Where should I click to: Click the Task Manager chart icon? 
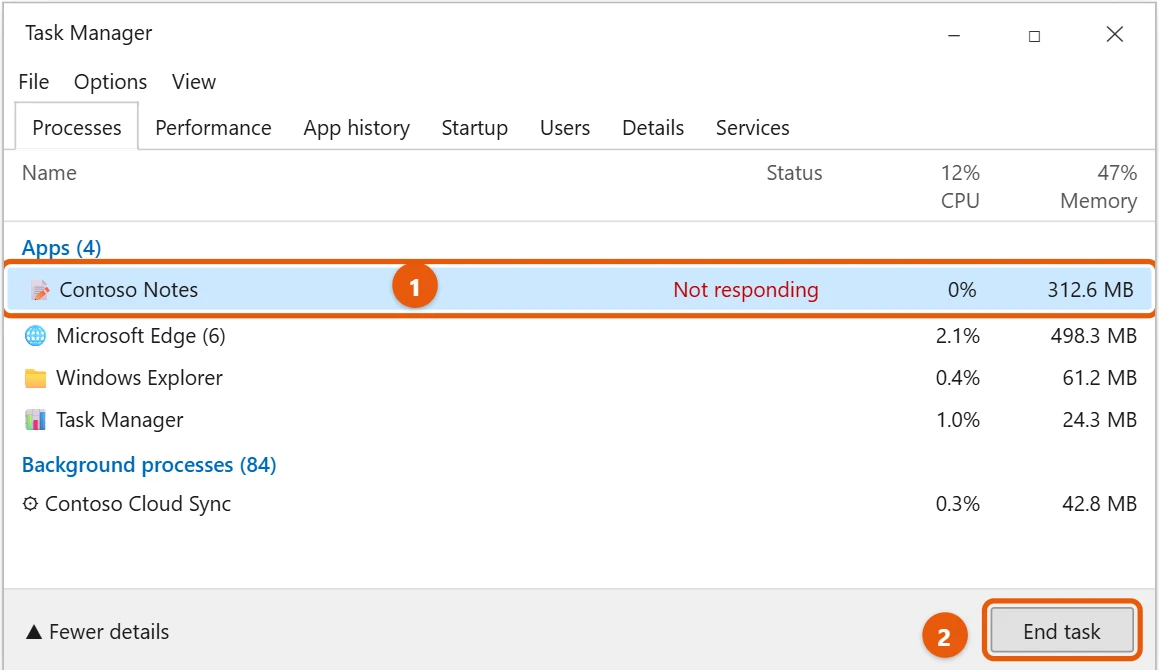(x=35, y=420)
